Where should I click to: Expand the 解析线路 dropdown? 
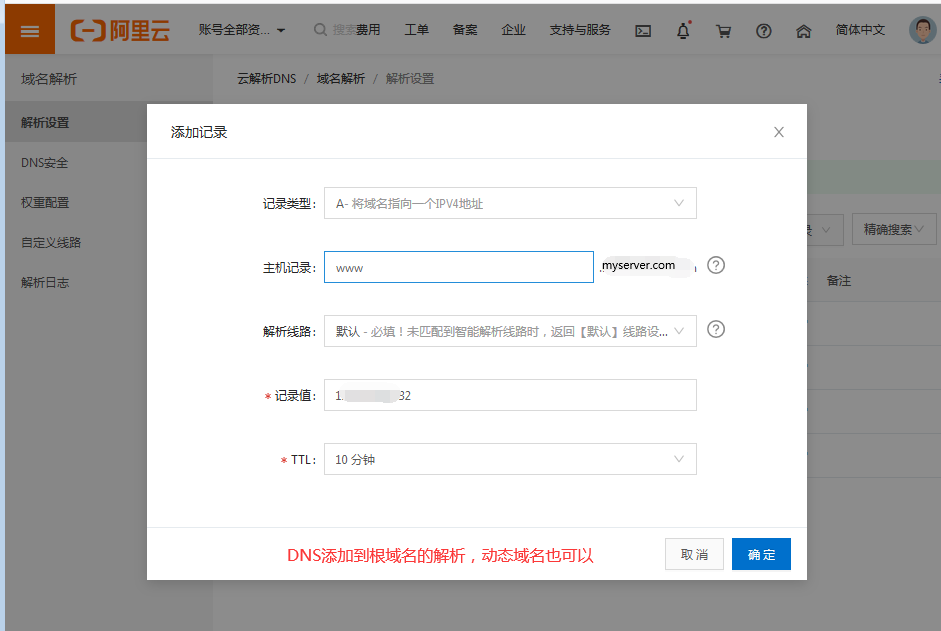[x=510, y=331]
